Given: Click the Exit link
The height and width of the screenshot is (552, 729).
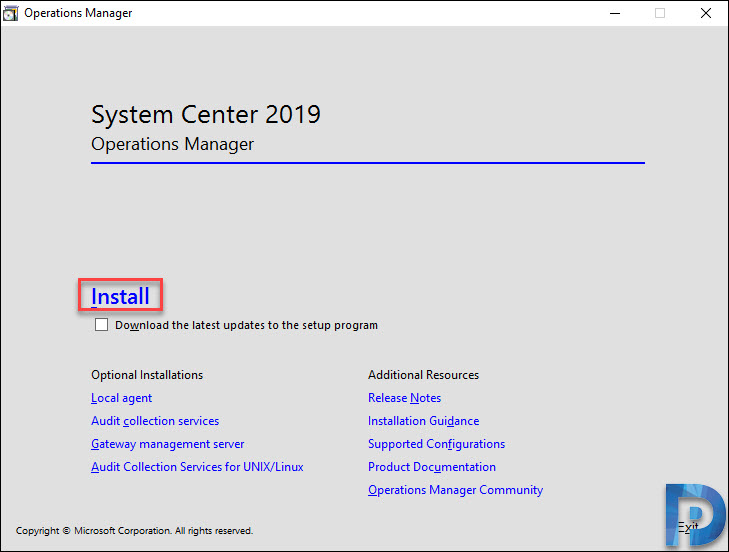Looking at the screenshot, I should click(x=688, y=526).
